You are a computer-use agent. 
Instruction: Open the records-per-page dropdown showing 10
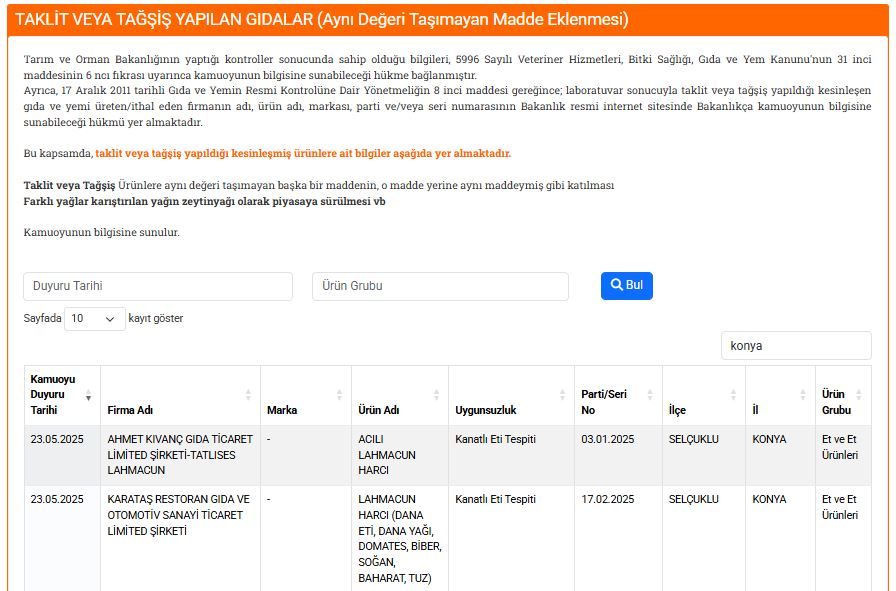tap(95, 319)
